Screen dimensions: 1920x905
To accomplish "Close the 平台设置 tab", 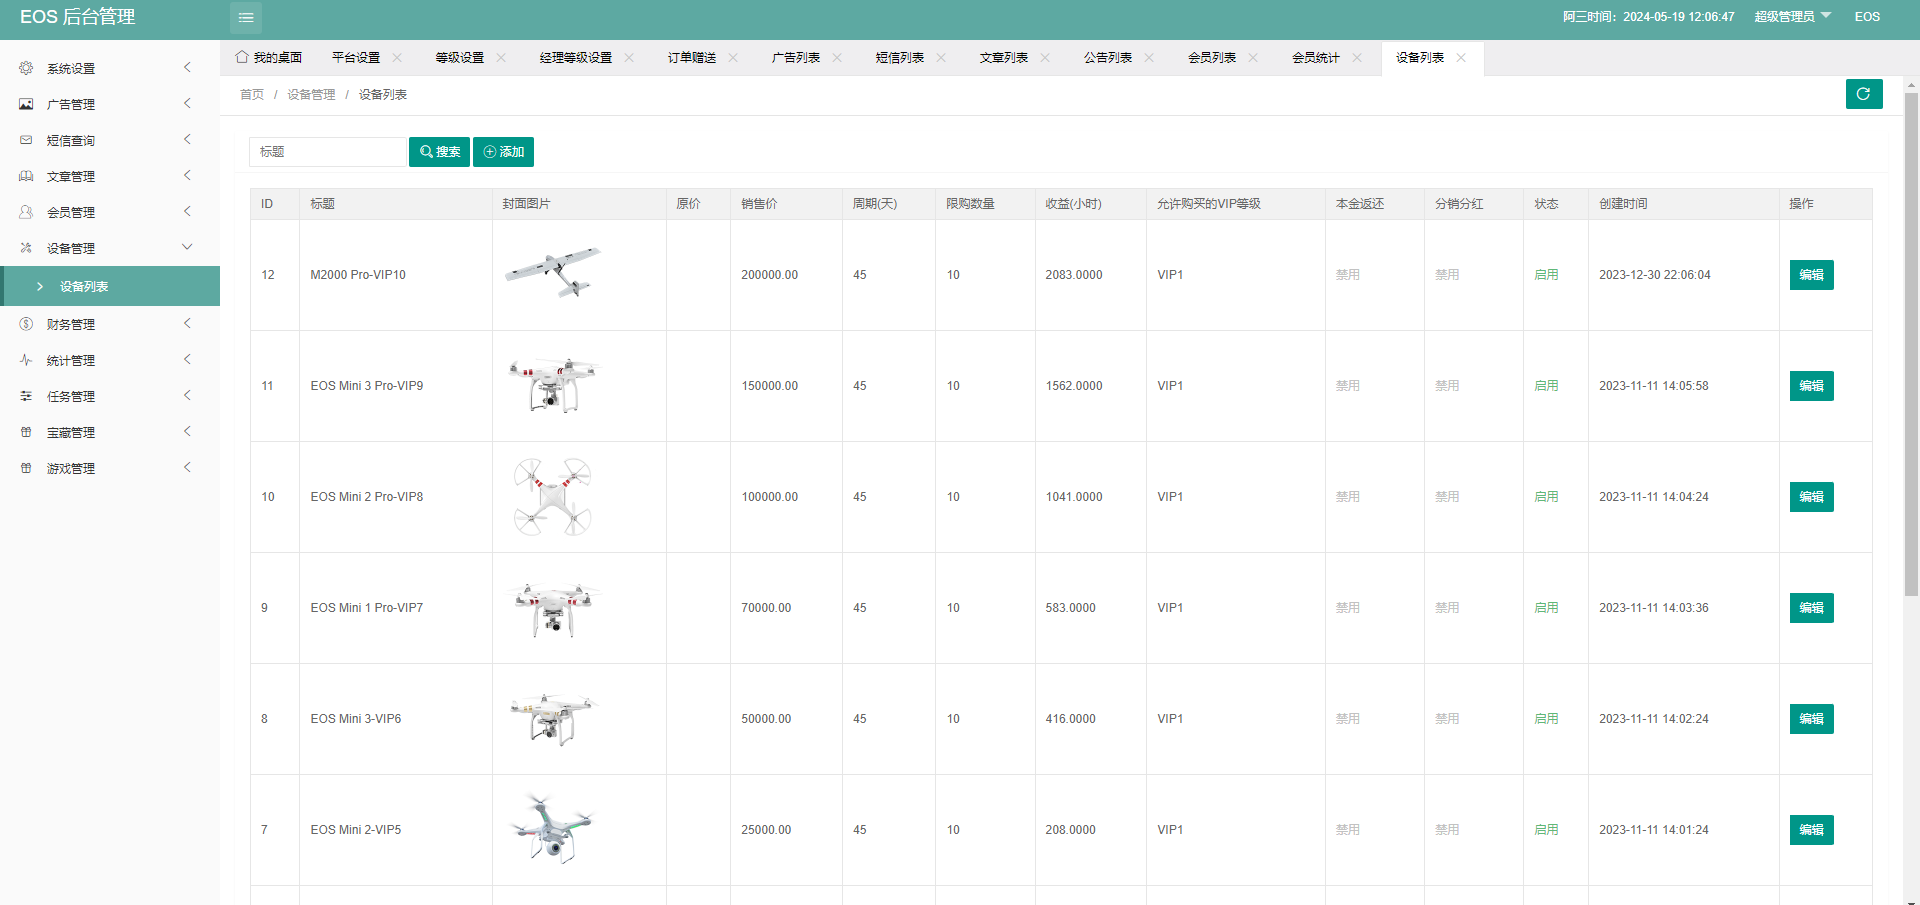I will (397, 58).
